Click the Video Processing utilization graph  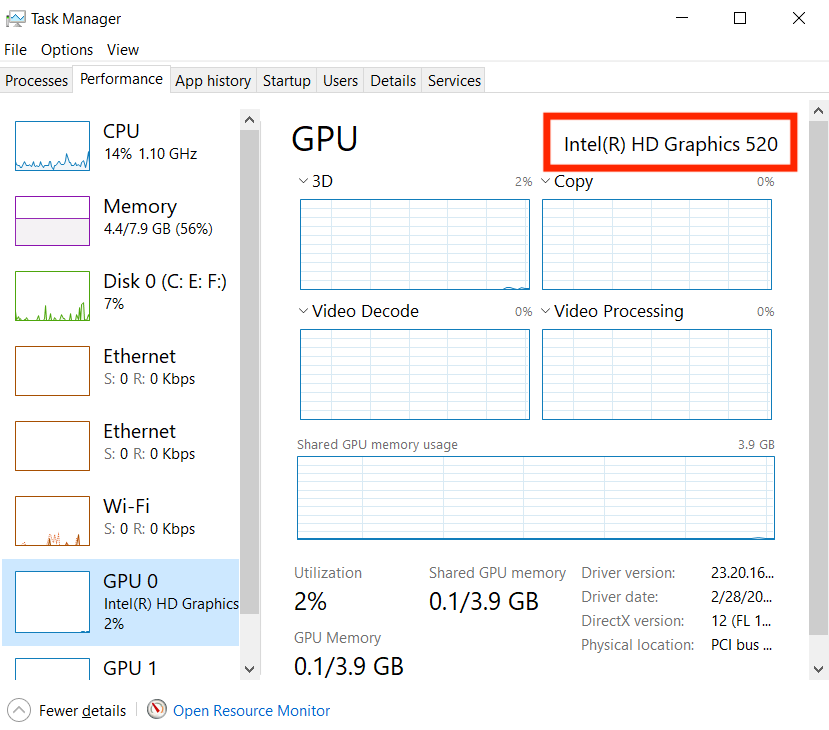tap(657, 374)
